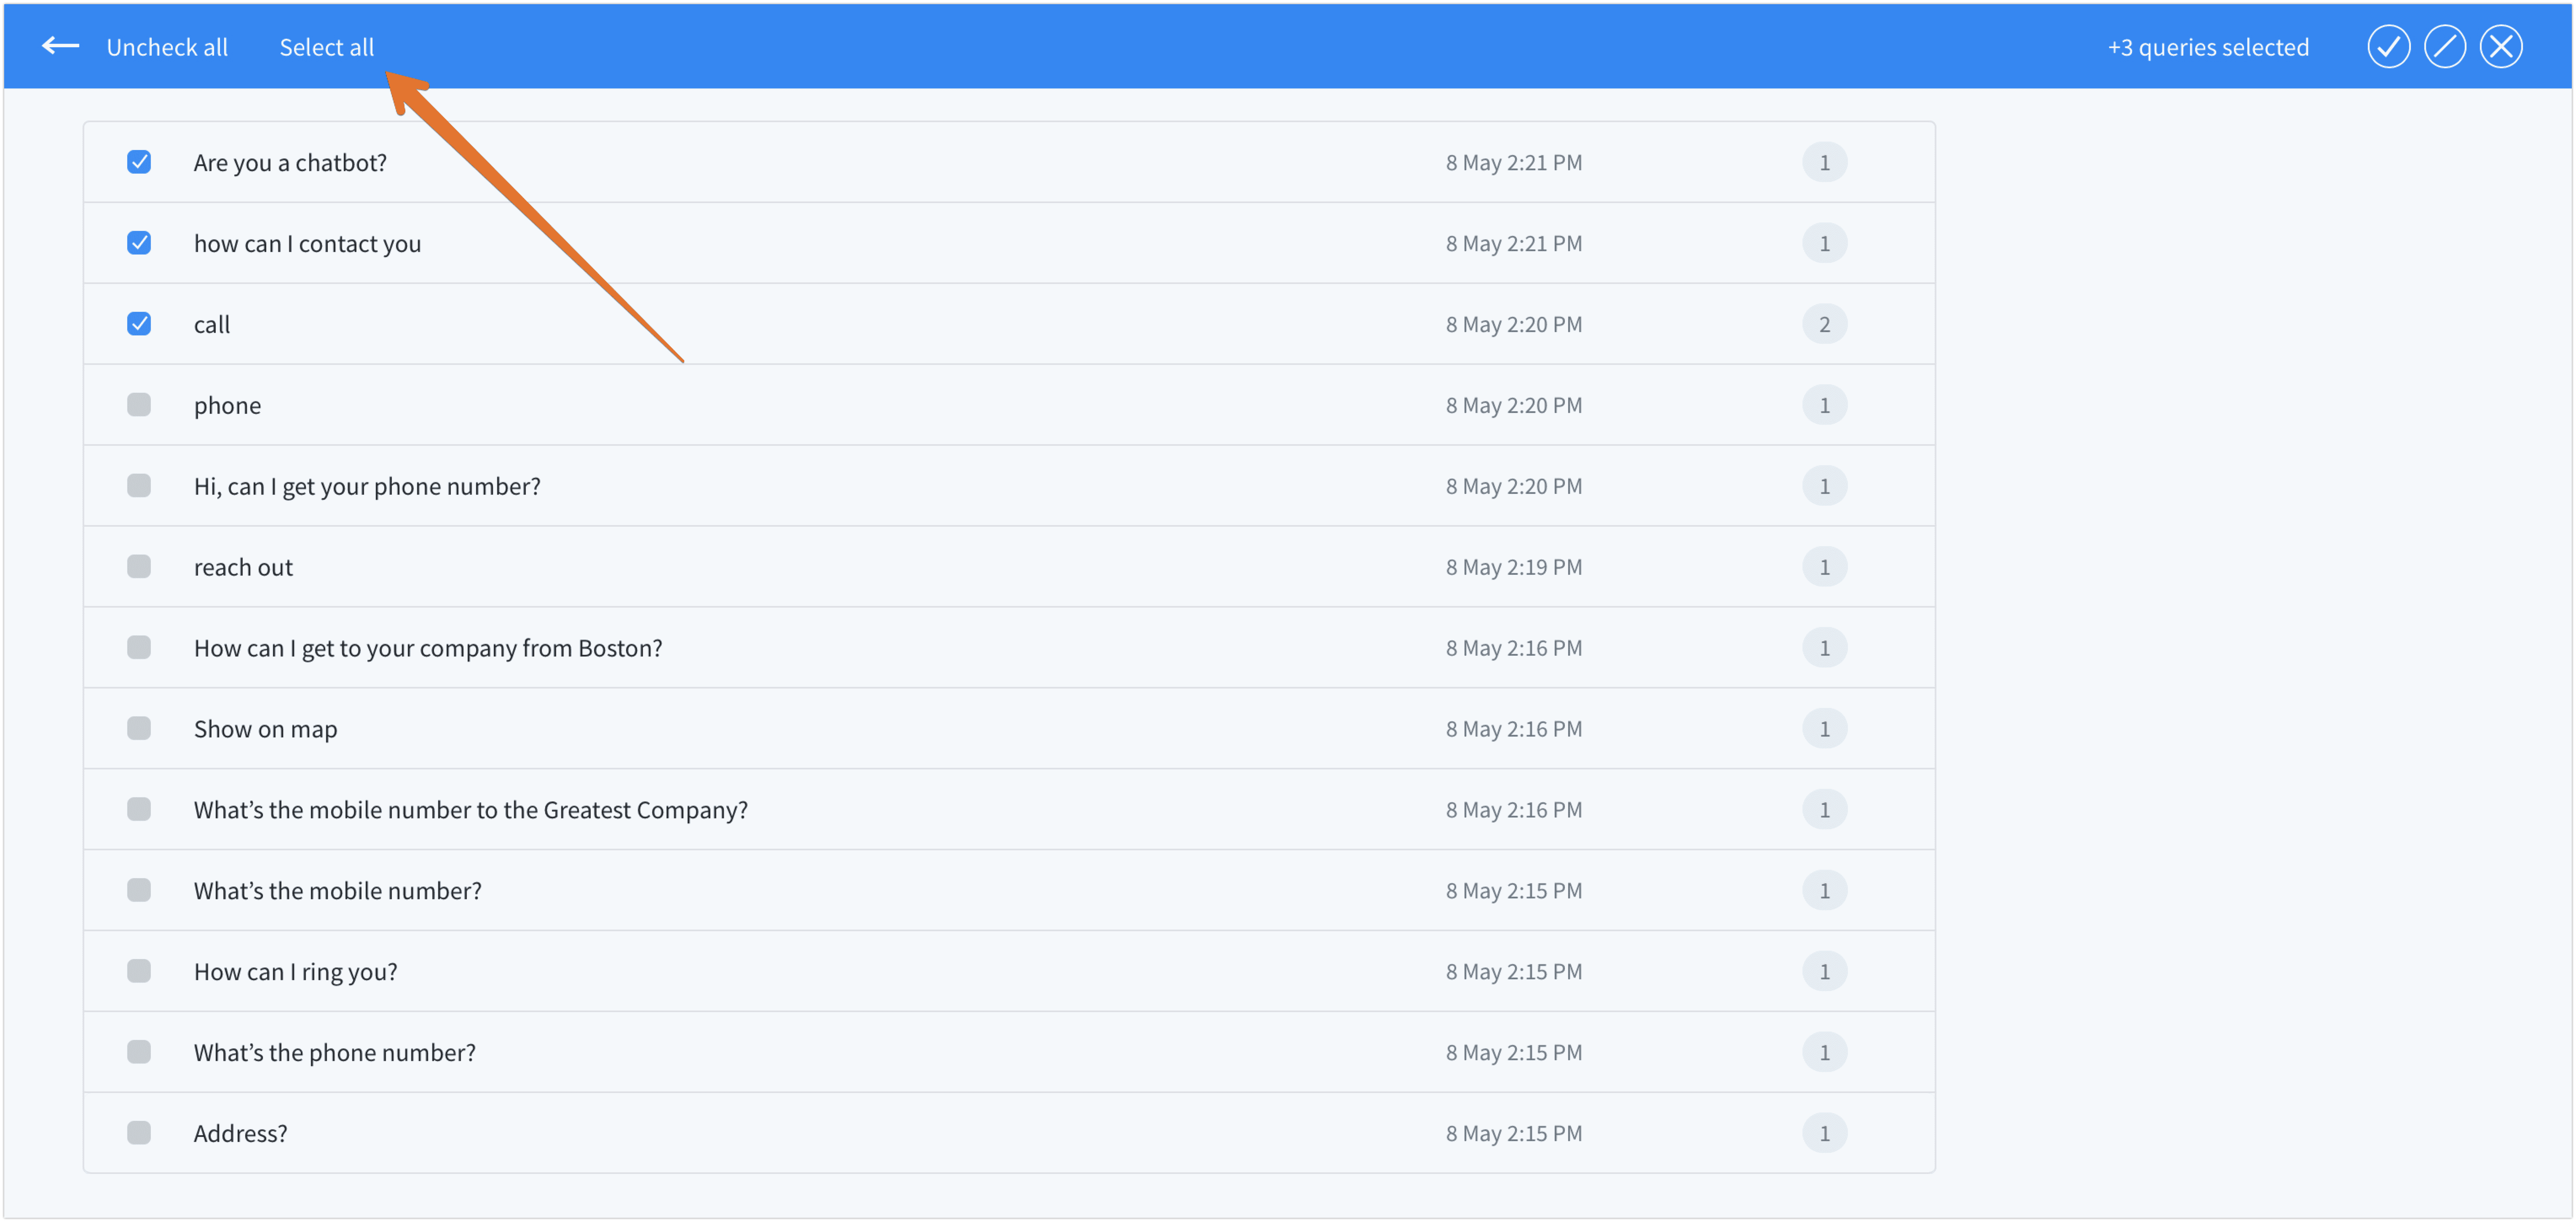Uncheck 'Are you a chatbot?' checkbox
The width and height of the screenshot is (2576, 1222).
(x=139, y=162)
